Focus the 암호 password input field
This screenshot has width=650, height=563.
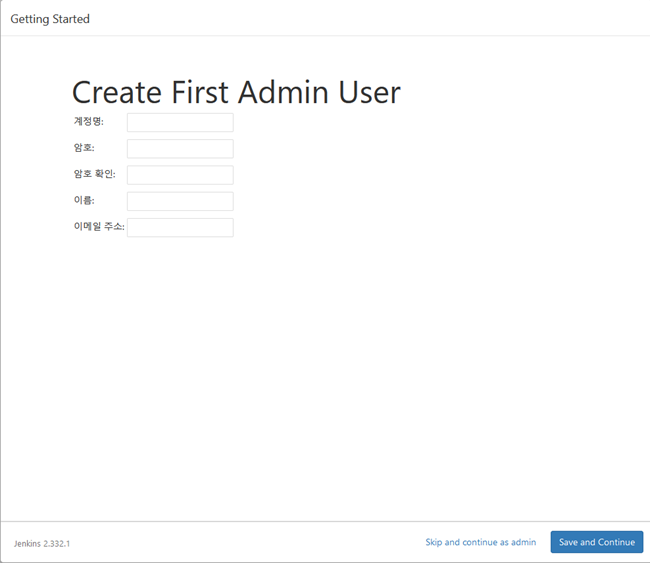(180, 149)
